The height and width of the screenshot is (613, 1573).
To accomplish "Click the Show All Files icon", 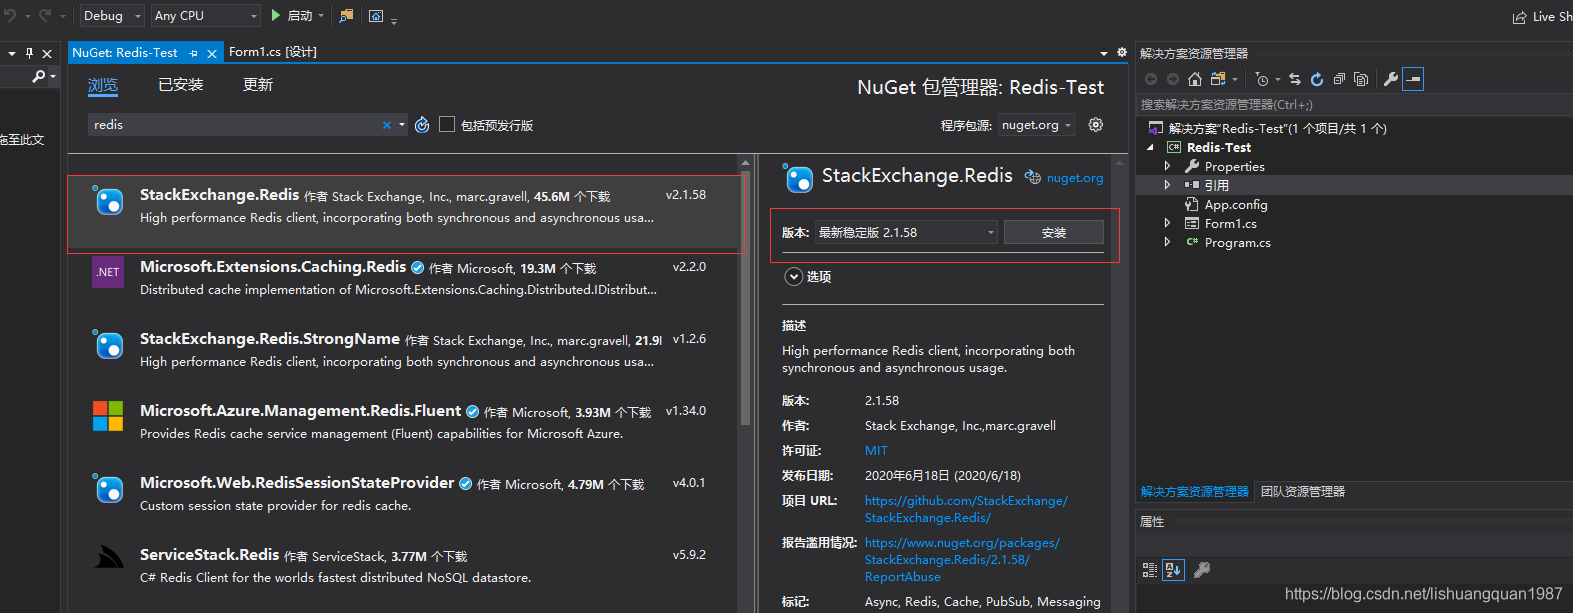I will (x=1361, y=79).
